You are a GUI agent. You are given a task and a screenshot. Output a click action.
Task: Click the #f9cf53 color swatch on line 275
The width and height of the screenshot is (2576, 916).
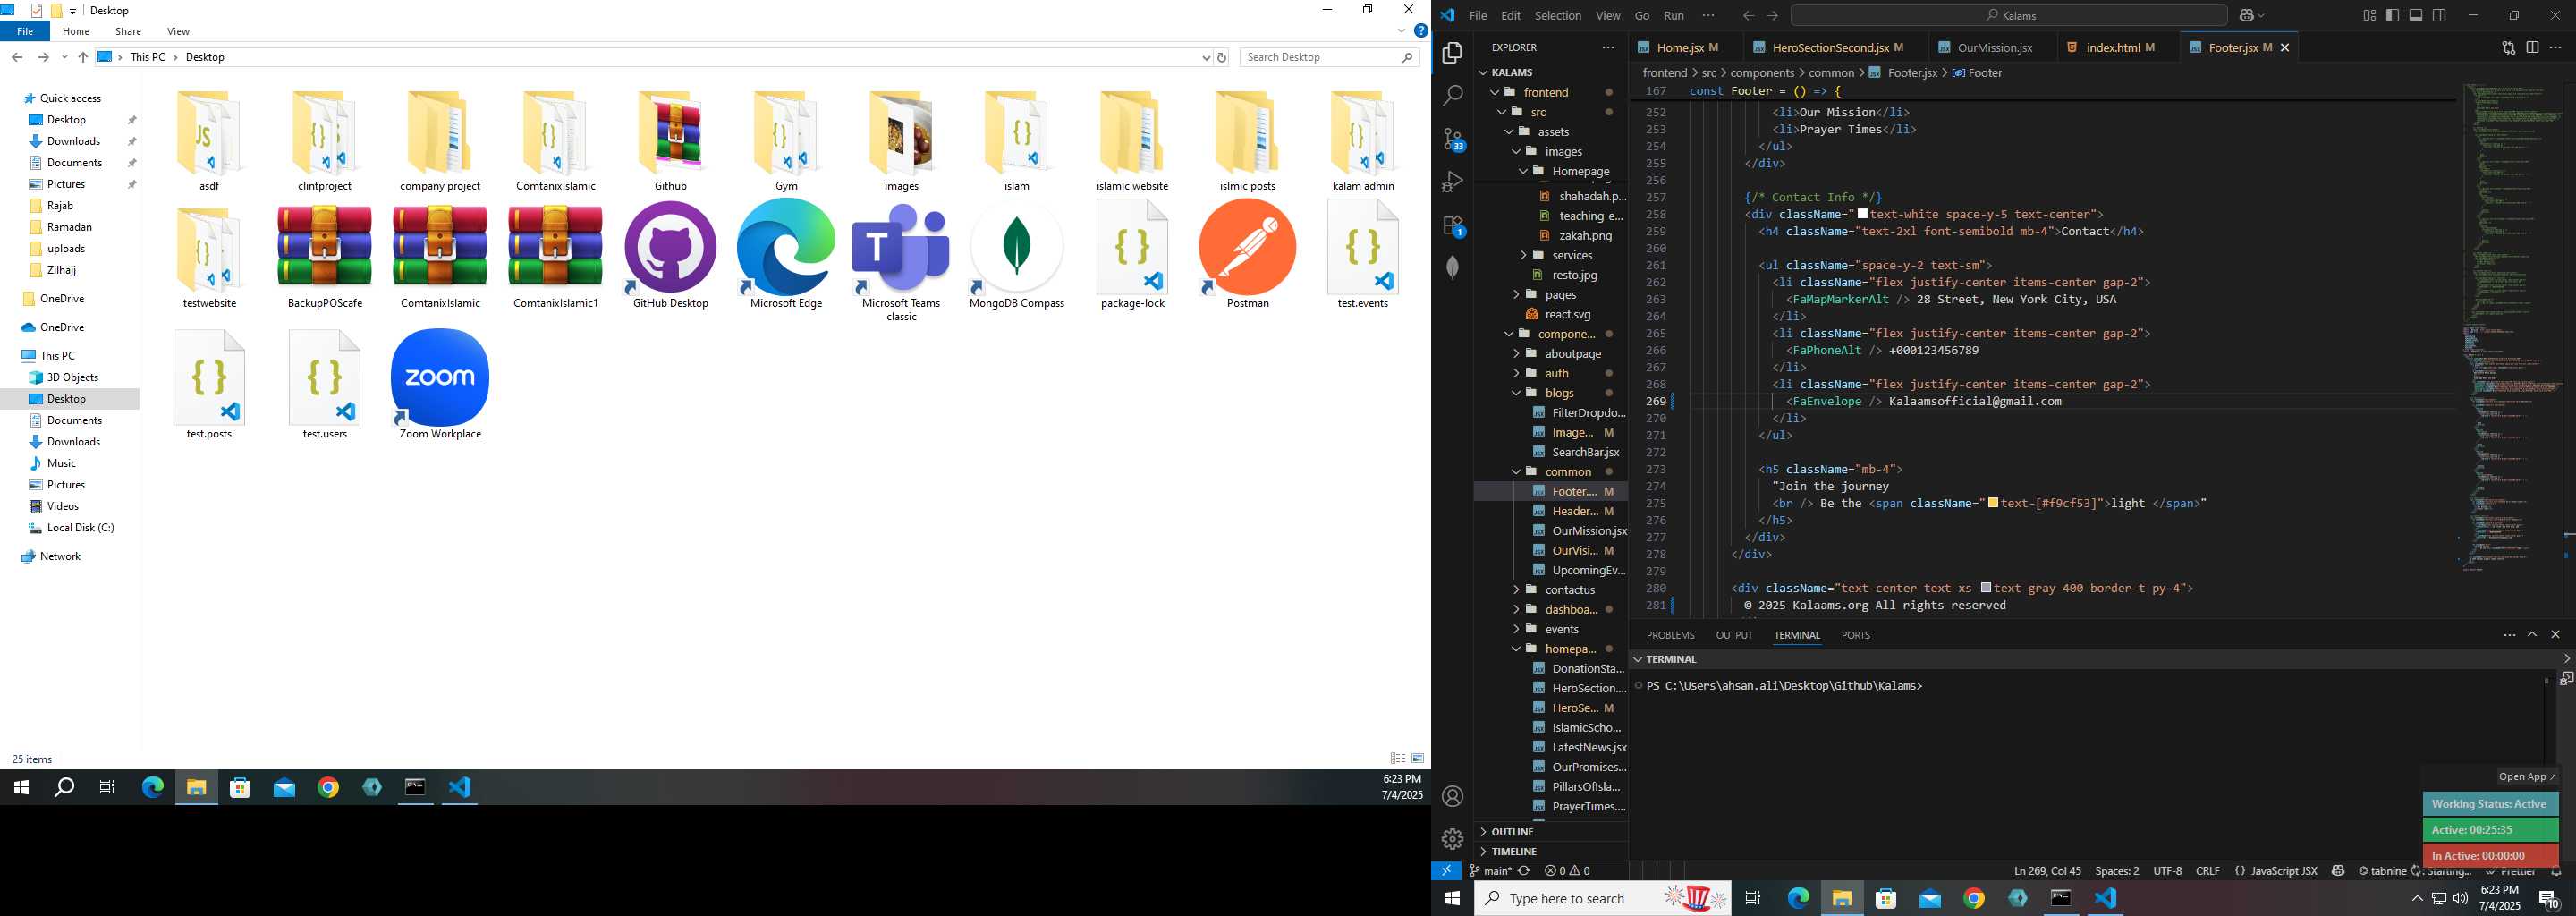coord(1993,503)
